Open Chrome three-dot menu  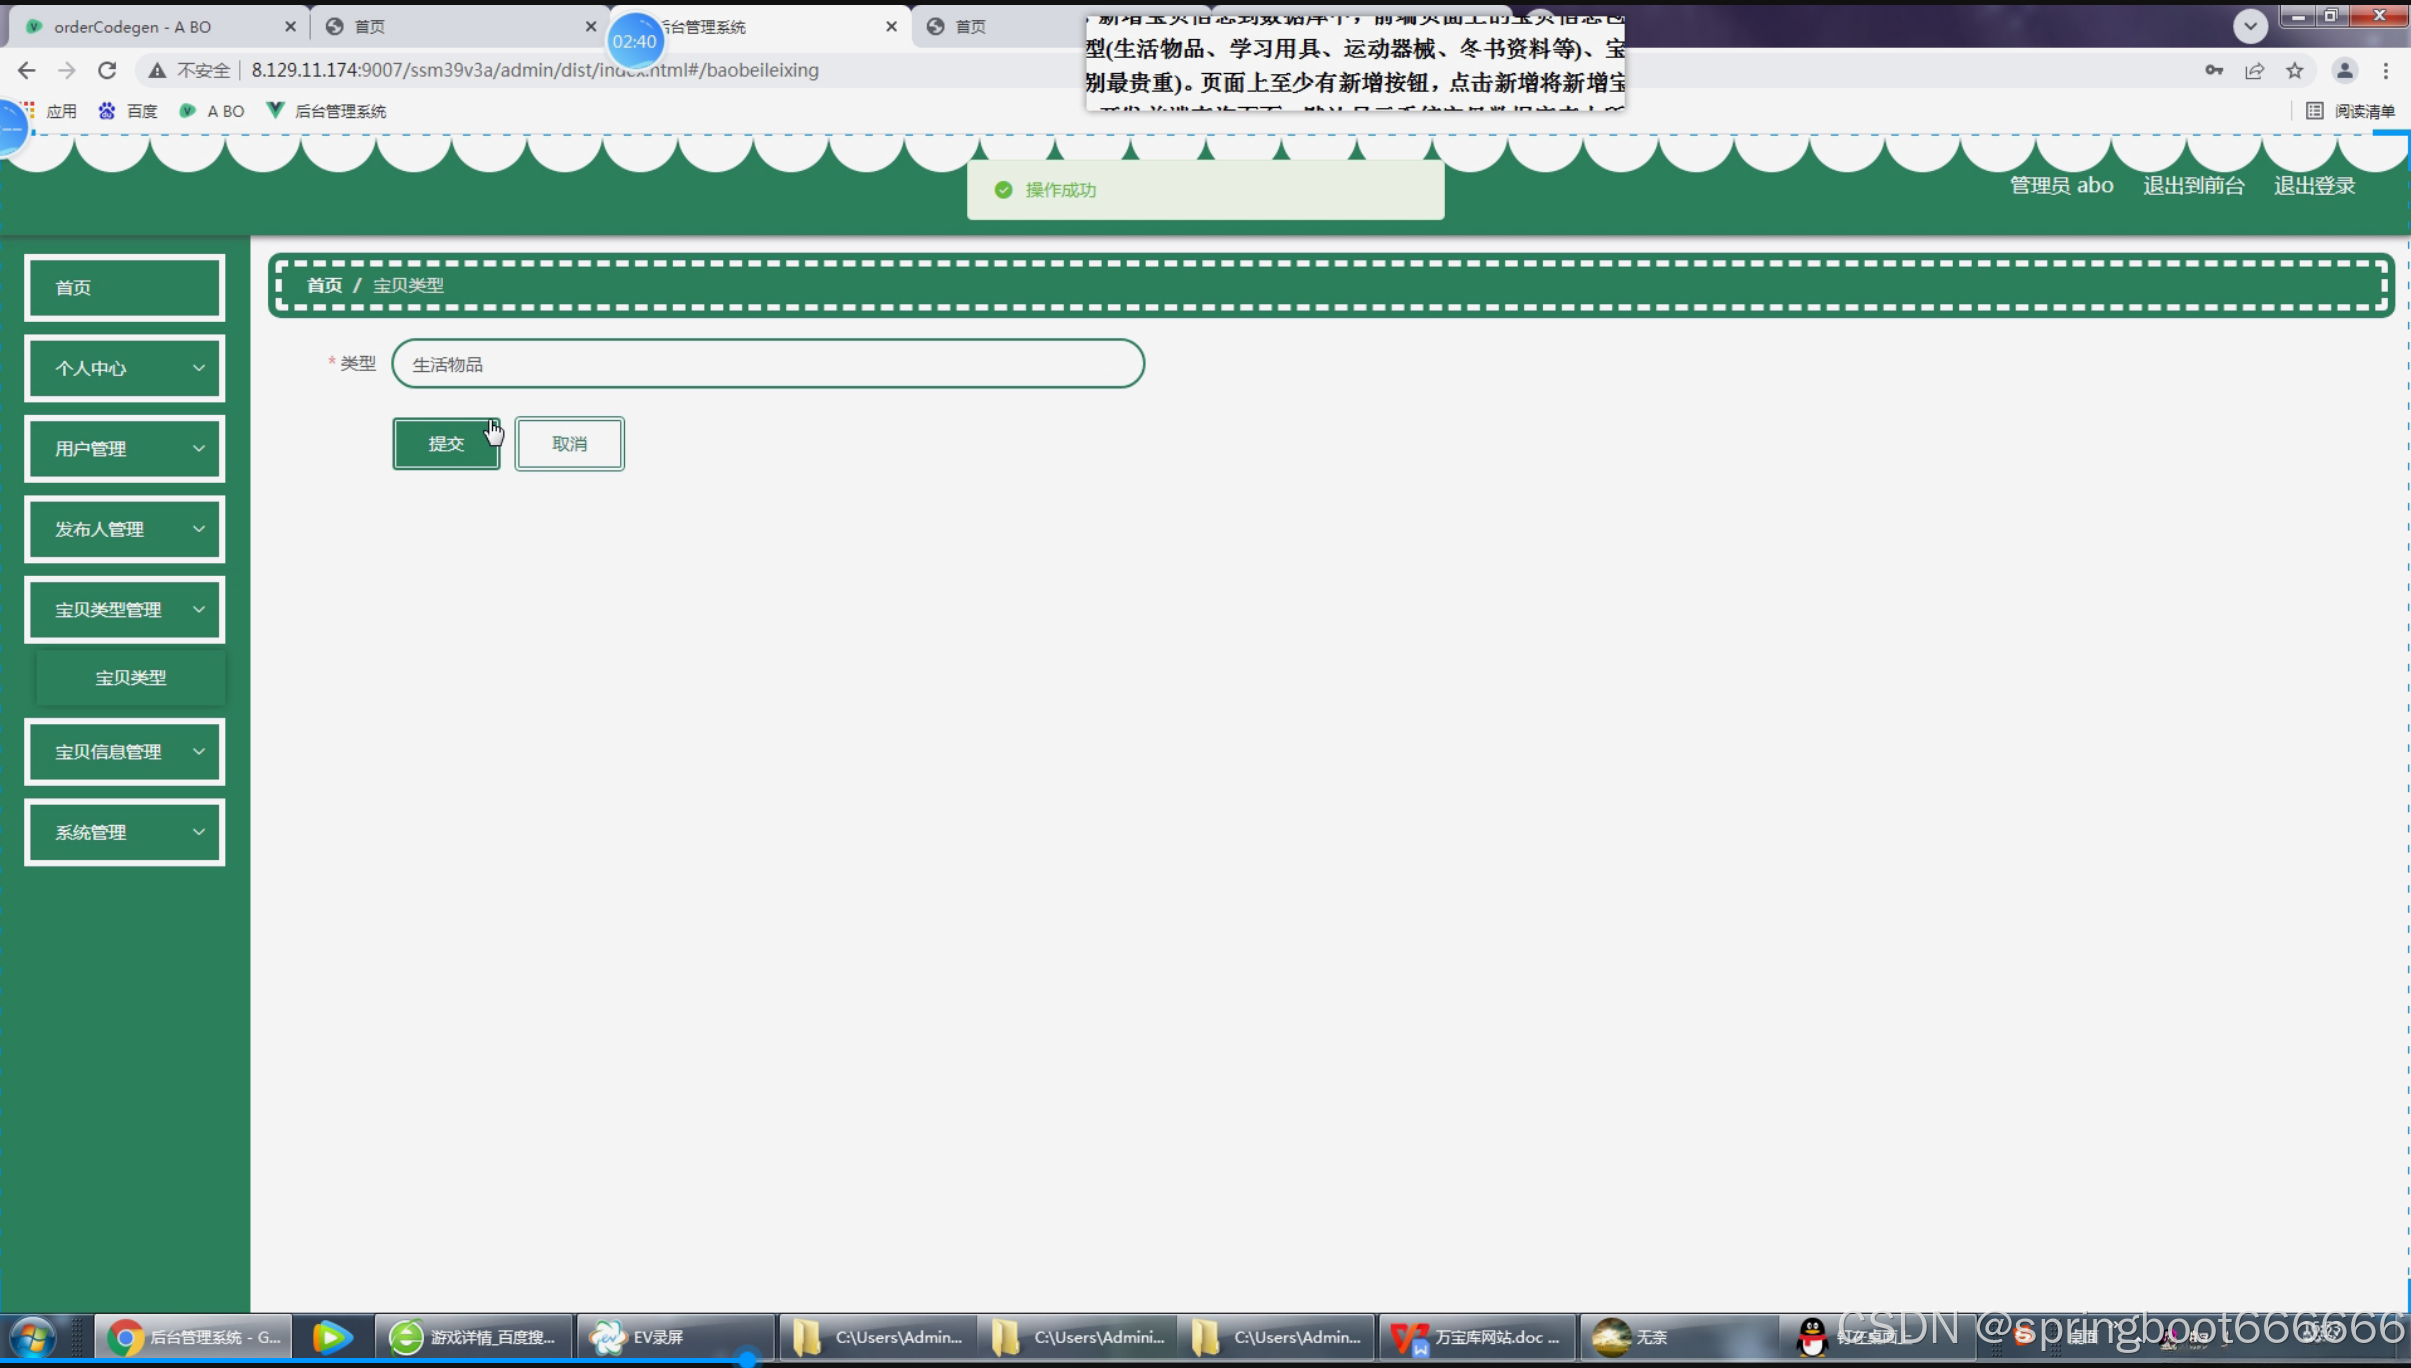click(x=2386, y=70)
